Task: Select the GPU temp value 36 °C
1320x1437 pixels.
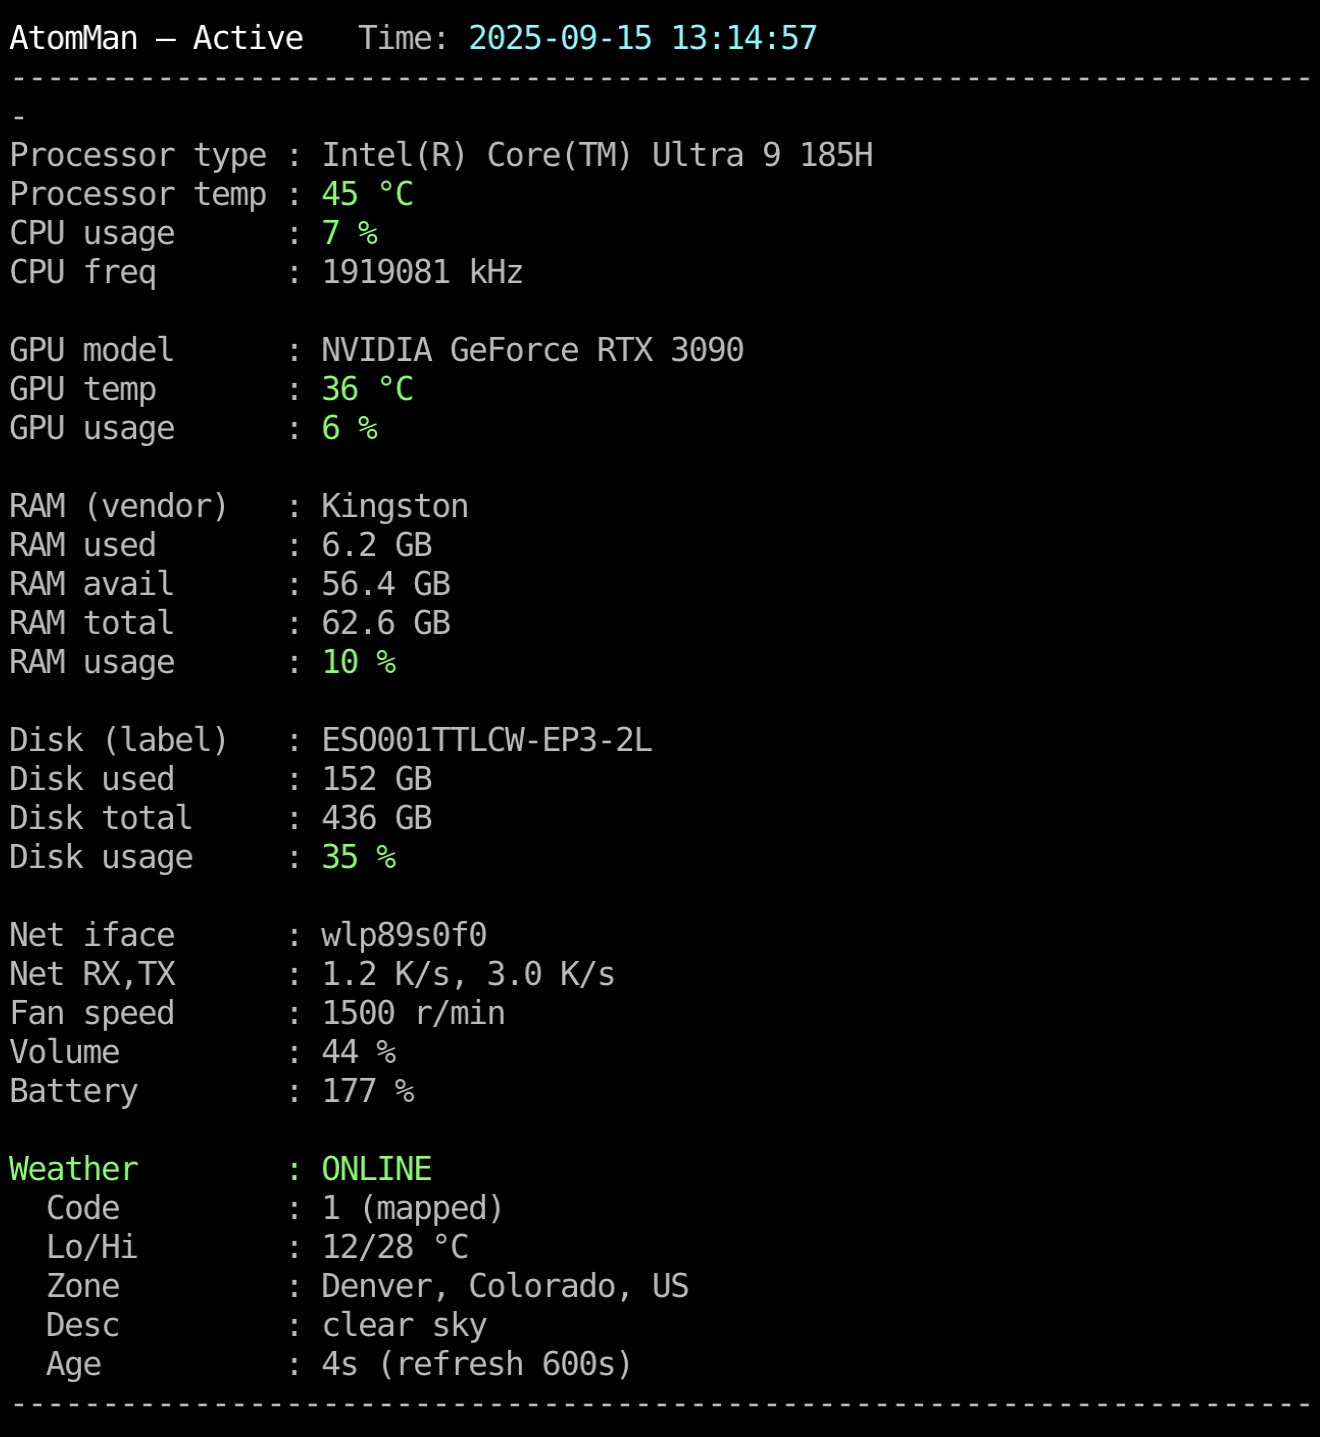Action: point(367,389)
